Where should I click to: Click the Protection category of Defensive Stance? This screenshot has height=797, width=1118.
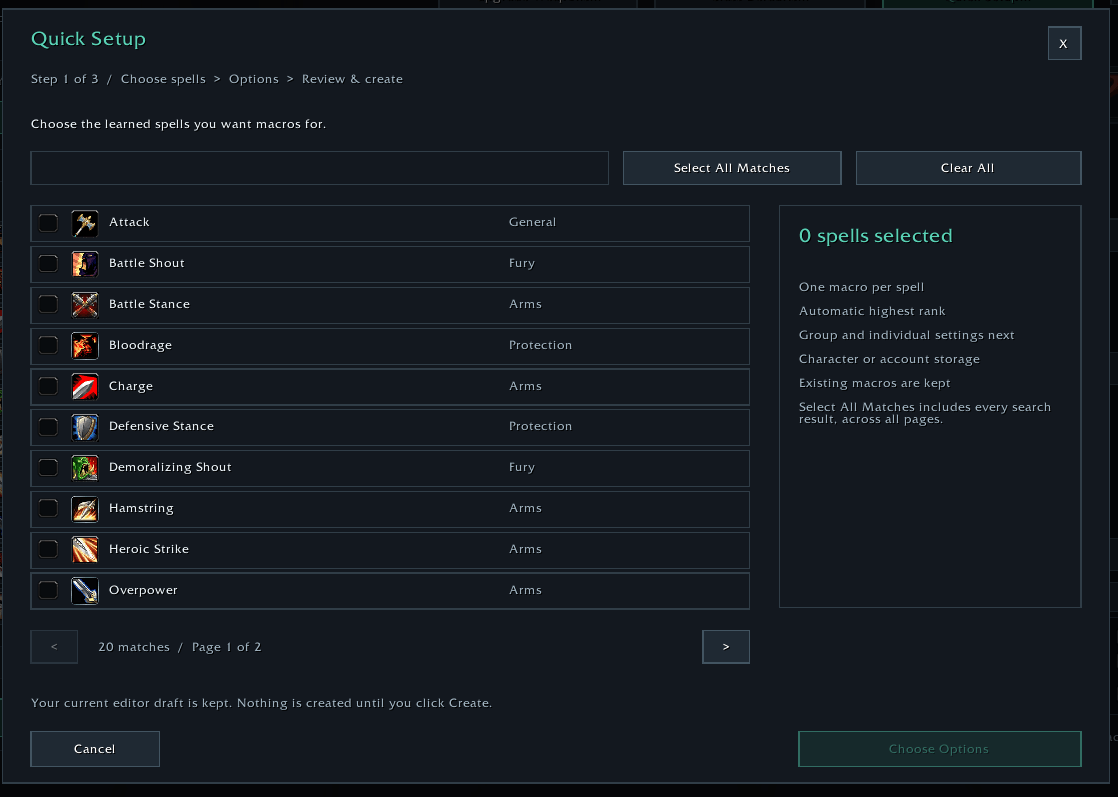pyautogui.click(x=540, y=426)
